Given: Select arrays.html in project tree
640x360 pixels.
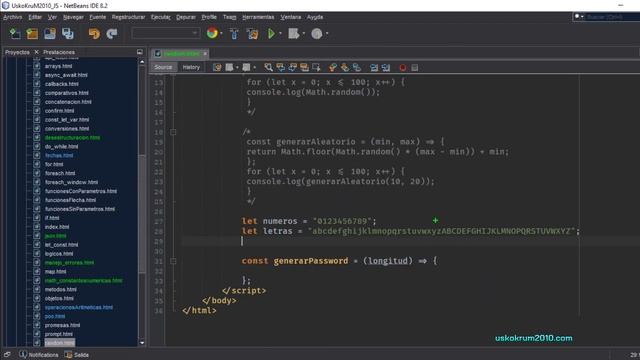Looking at the screenshot, I should point(58,66).
